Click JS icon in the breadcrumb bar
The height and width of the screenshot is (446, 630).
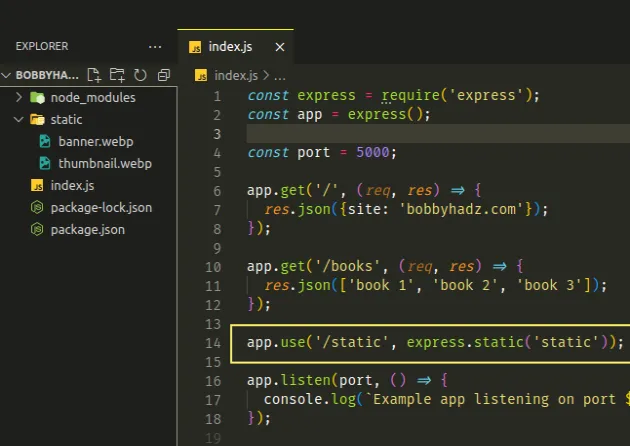tap(201, 75)
